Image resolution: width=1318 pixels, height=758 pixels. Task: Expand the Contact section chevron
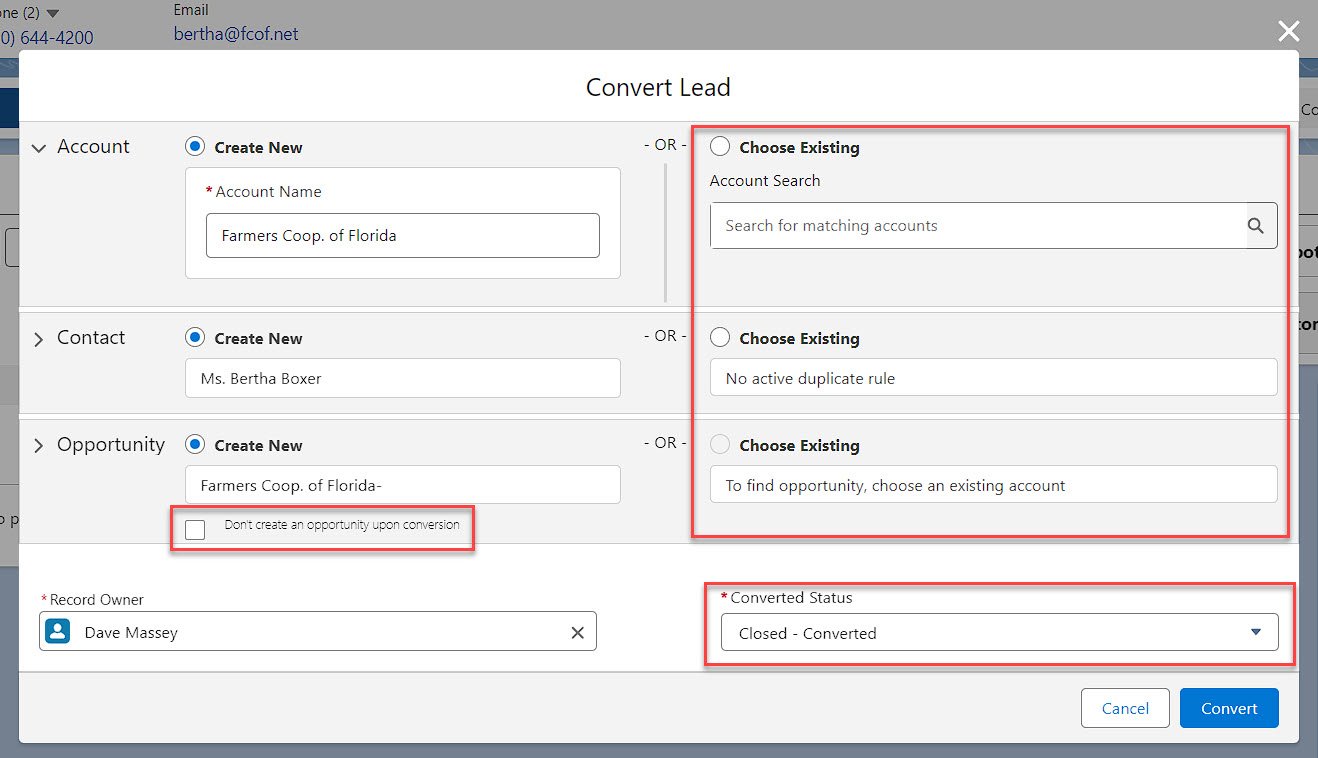[39, 339]
